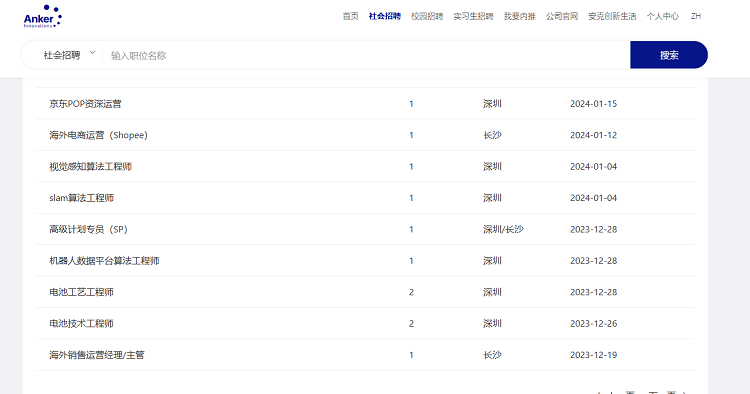The image size is (750, 394).
Task: Click 长沙 in the 海外销售运营经理 row
Action: click(x=492, y=355)
